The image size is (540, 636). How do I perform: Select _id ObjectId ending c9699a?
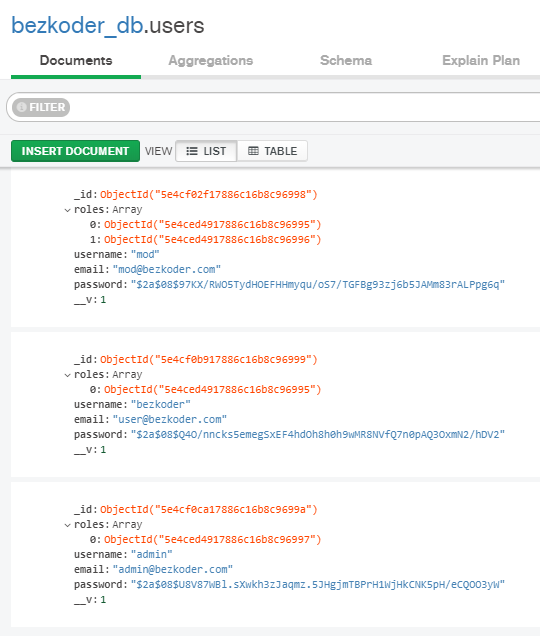[209, 510]
